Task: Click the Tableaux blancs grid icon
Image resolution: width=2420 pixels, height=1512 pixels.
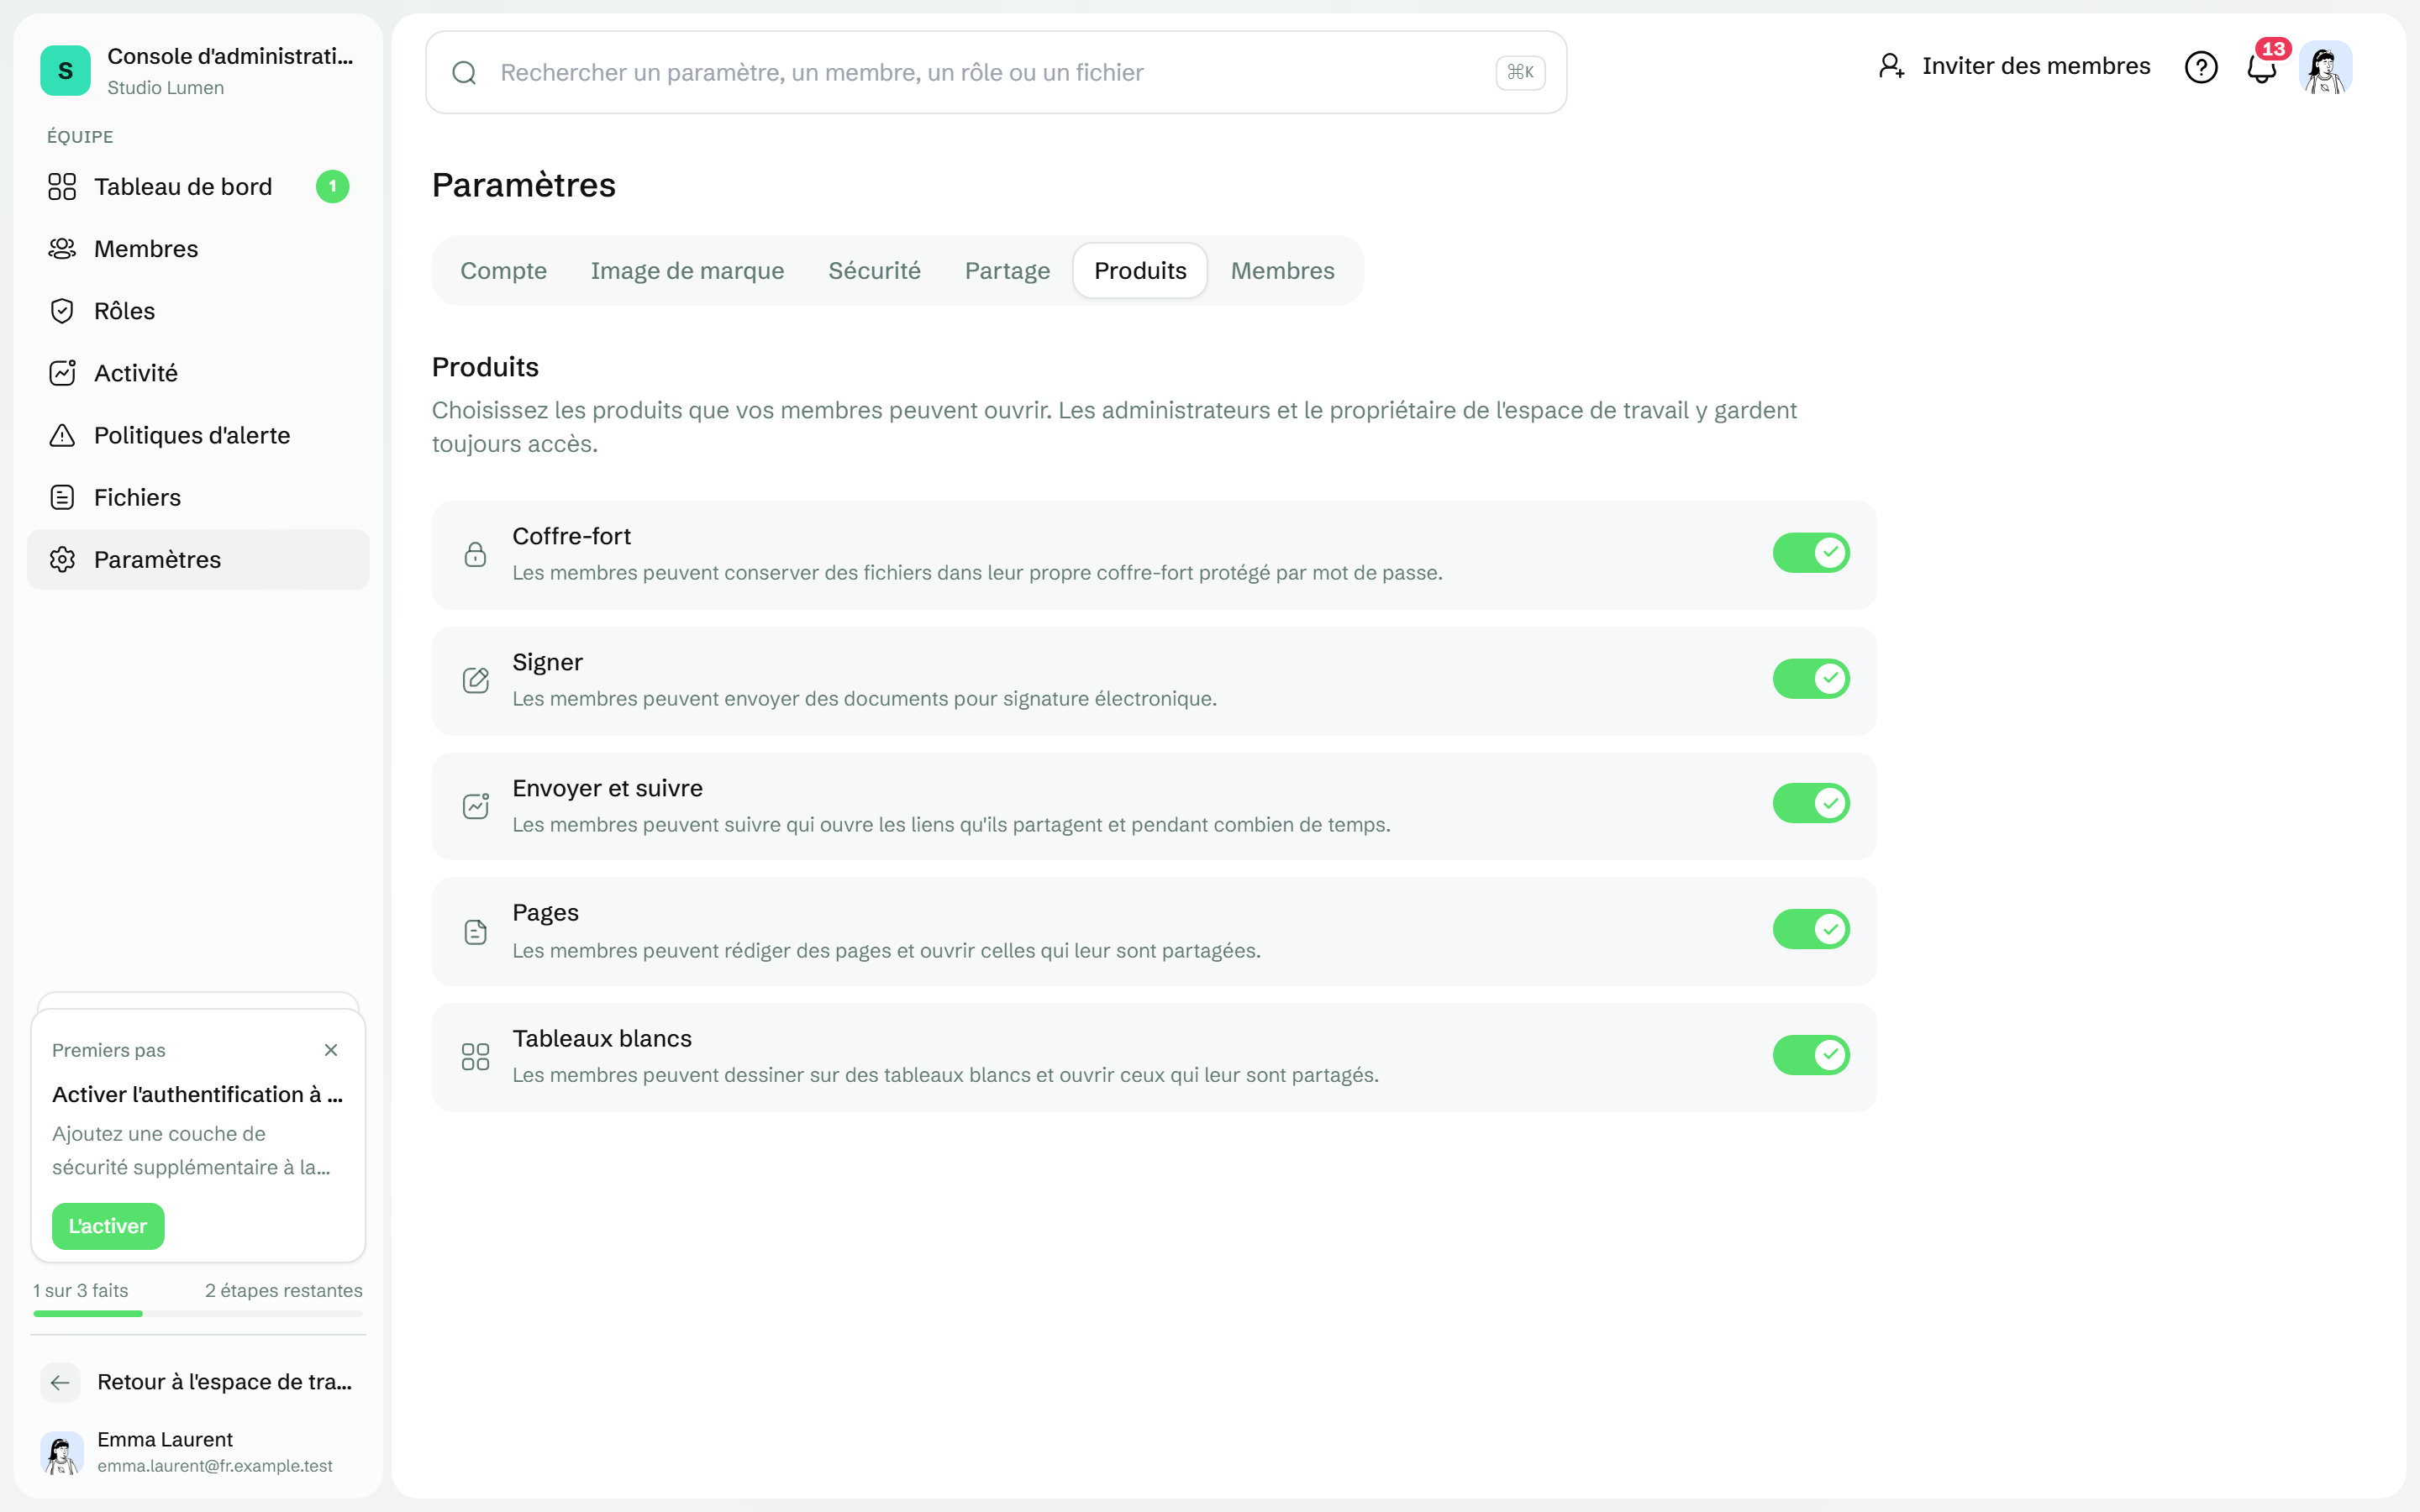Action: point(476,1056)
